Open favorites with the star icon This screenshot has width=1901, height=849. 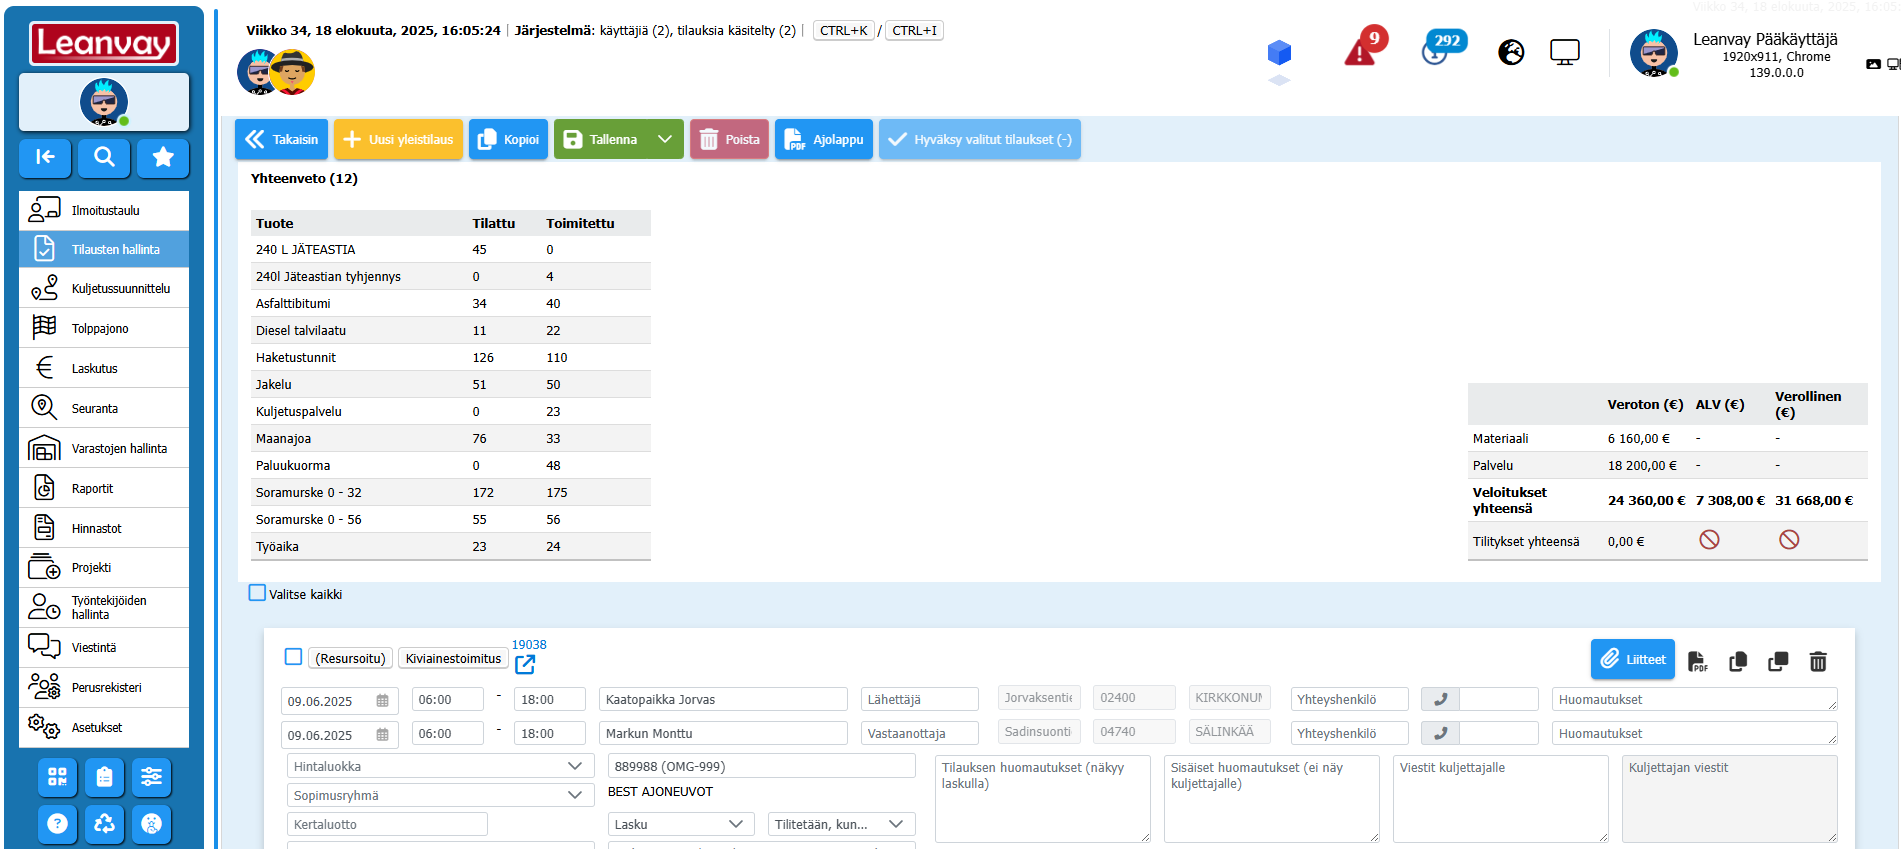(163, 157)
